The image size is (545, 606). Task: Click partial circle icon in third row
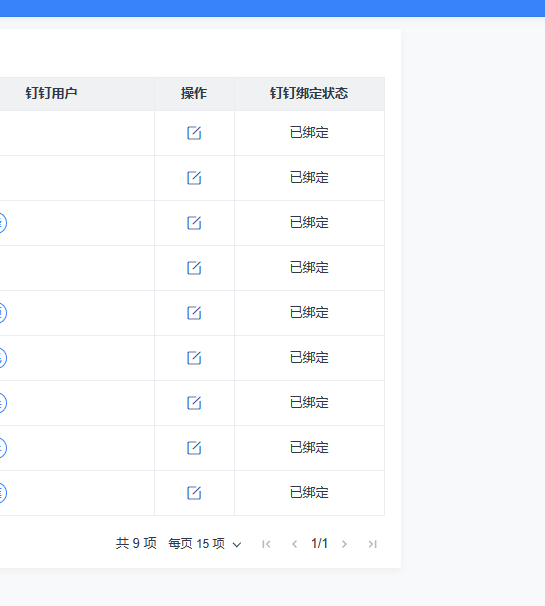(x=2, y=223)
